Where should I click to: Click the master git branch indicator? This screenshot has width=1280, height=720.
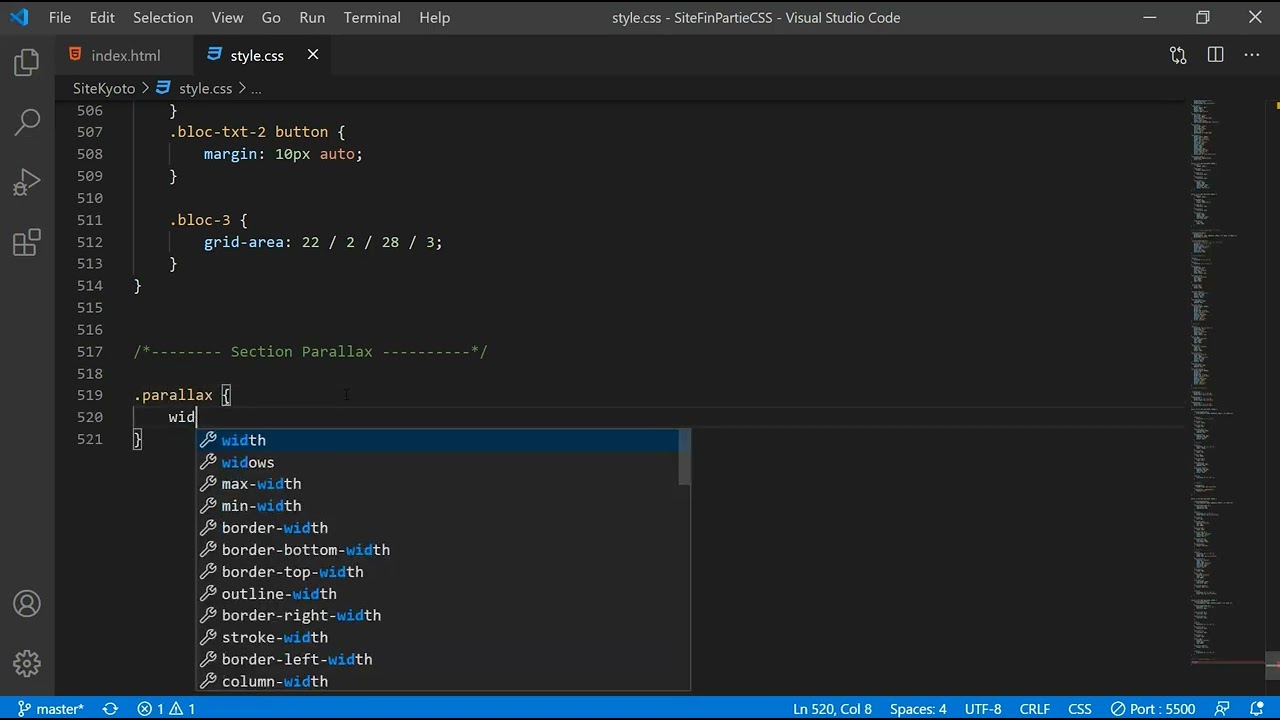[50, 709]
